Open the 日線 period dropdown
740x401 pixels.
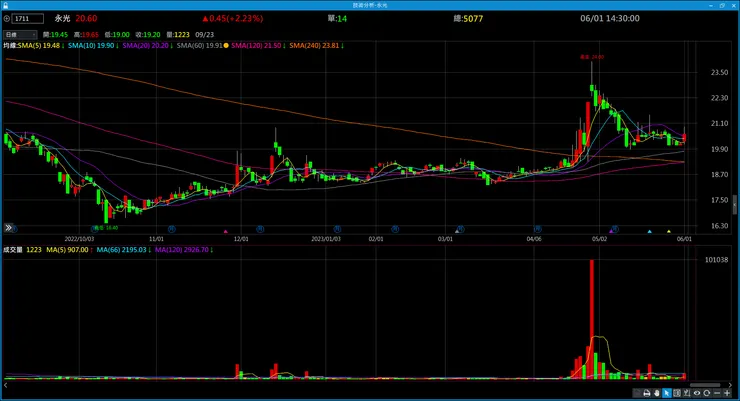point(20,34)
